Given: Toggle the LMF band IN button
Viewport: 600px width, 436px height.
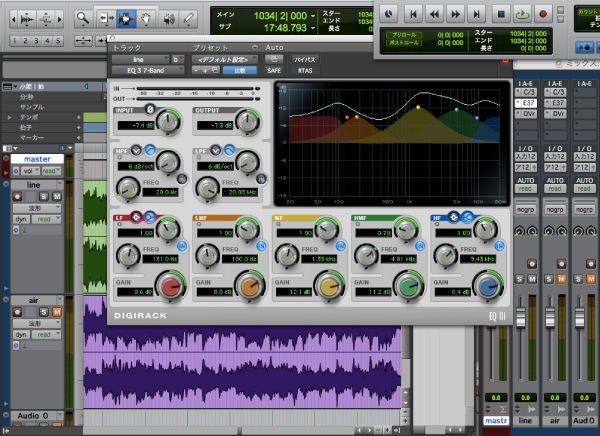Looking at the screenshot, I should tap(261, 246).
